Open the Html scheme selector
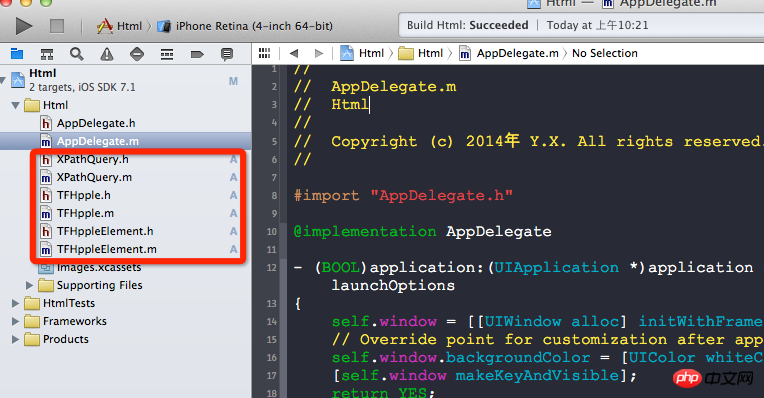 (119, 26)
